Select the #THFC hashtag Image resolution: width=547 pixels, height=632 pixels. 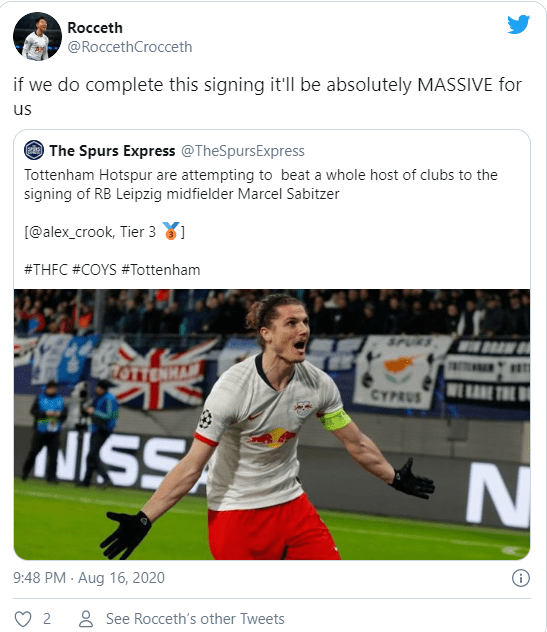click(46, 270)
